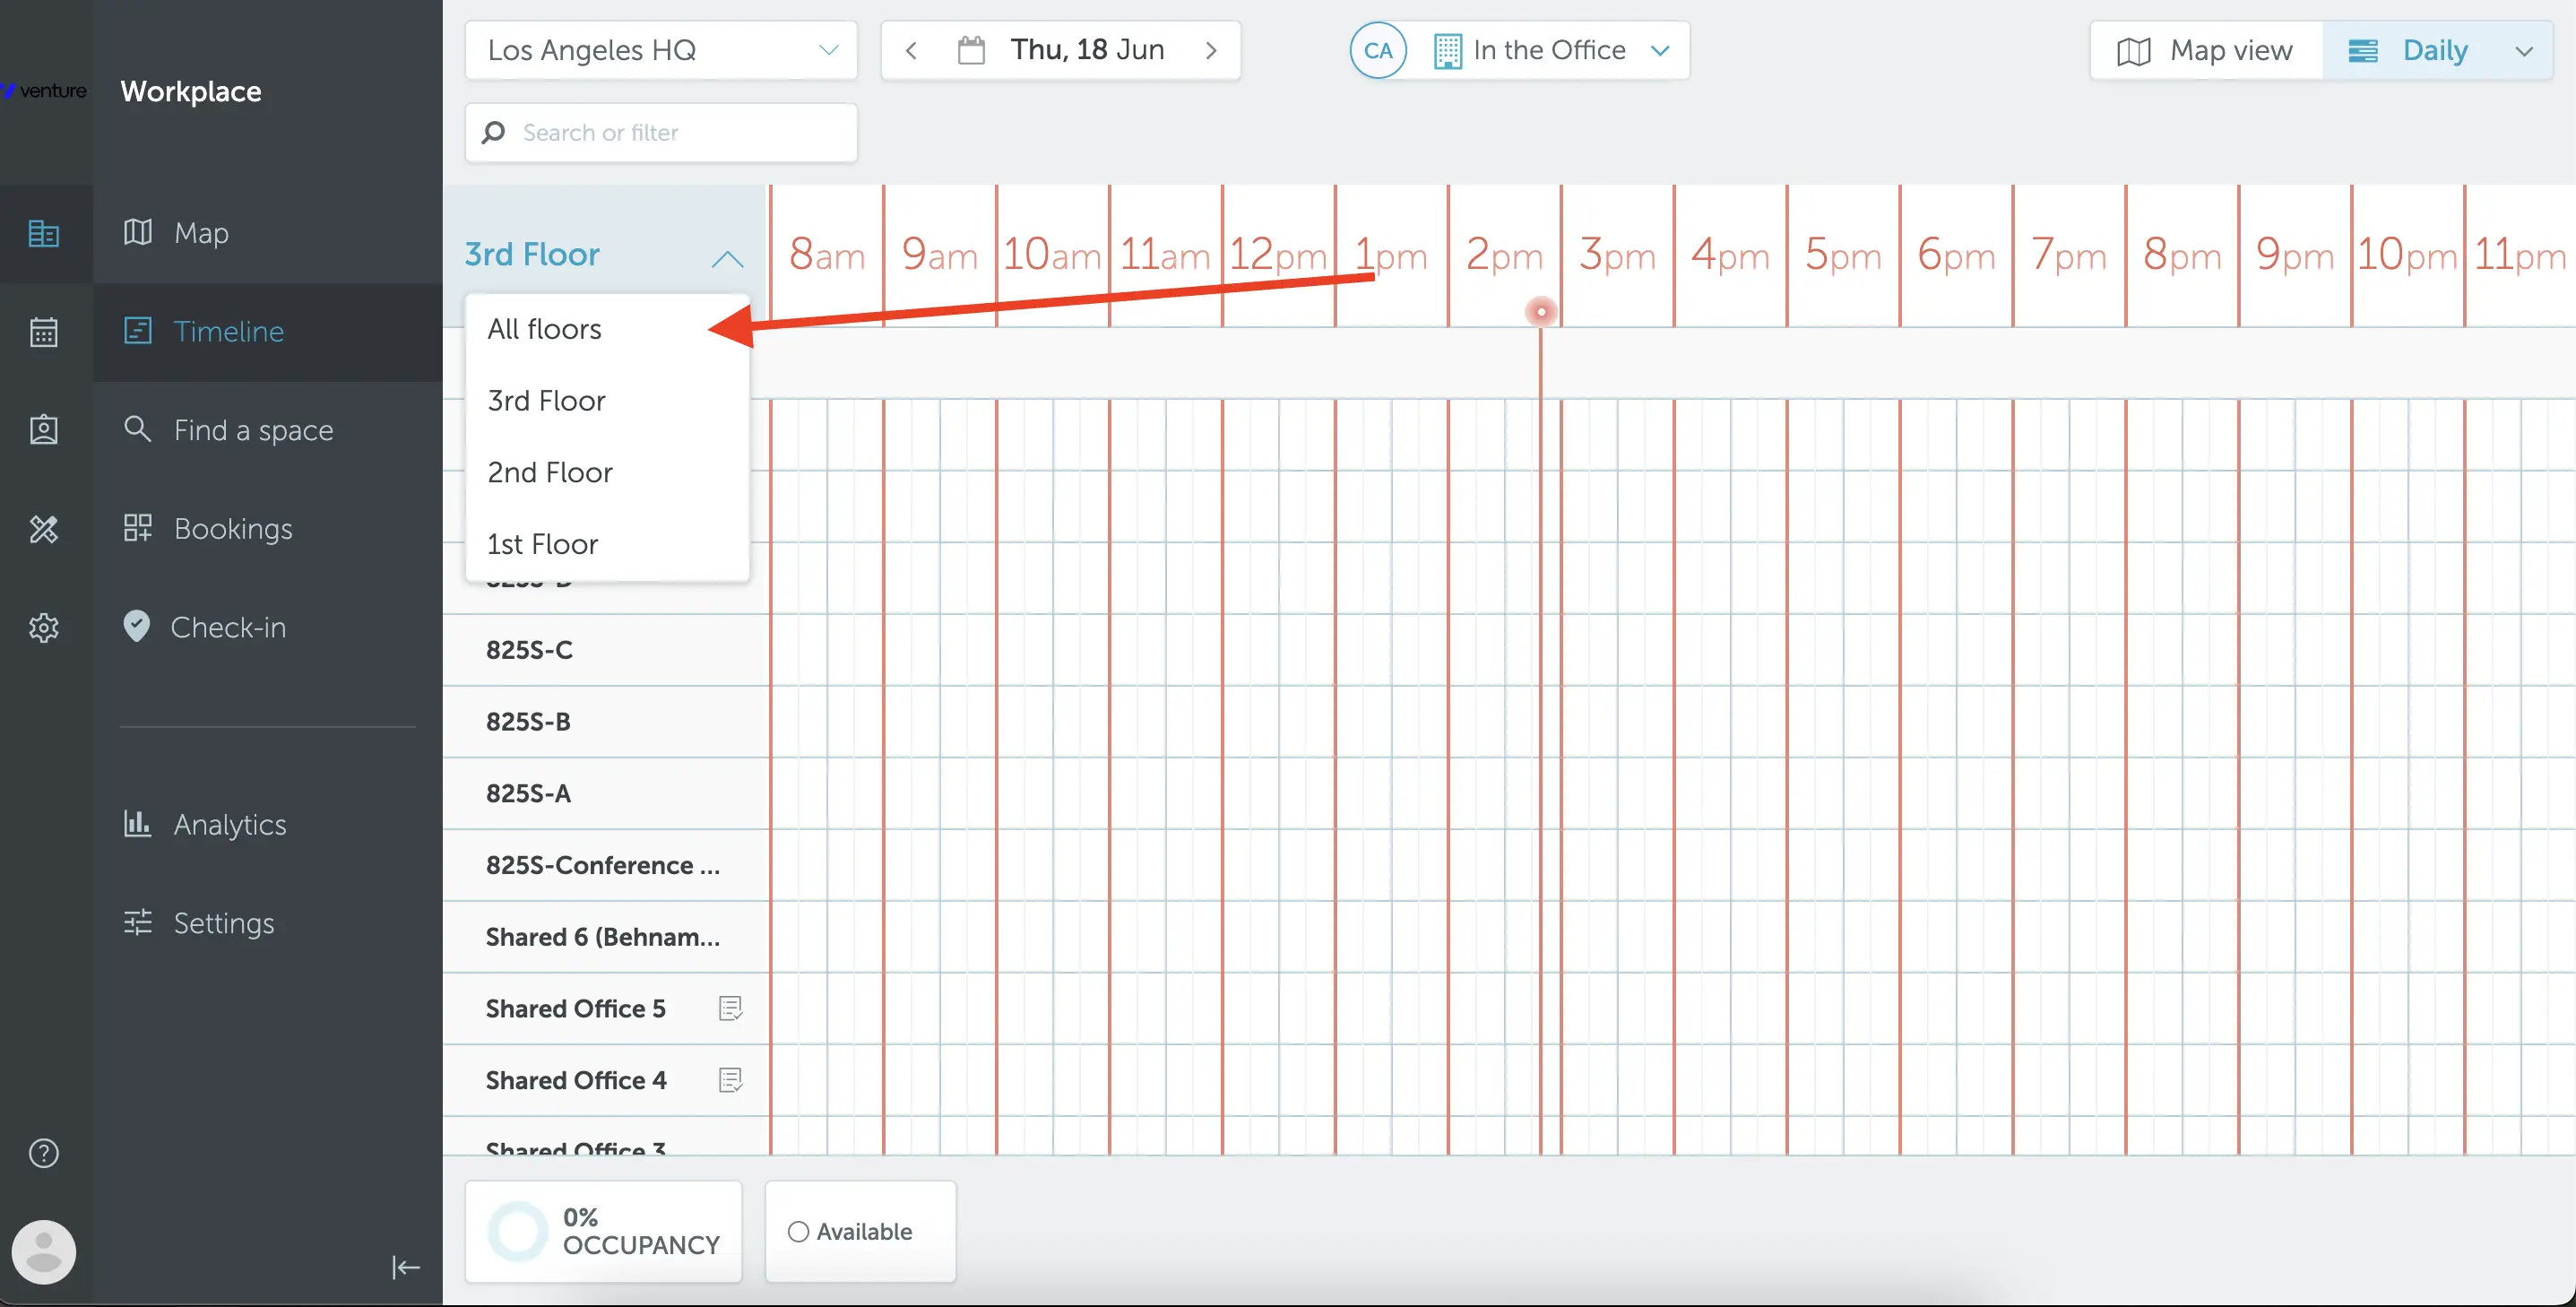Open the In the Office status dropdown
Viewport: 2576px width, 1307px height.
coord(1551,50)
